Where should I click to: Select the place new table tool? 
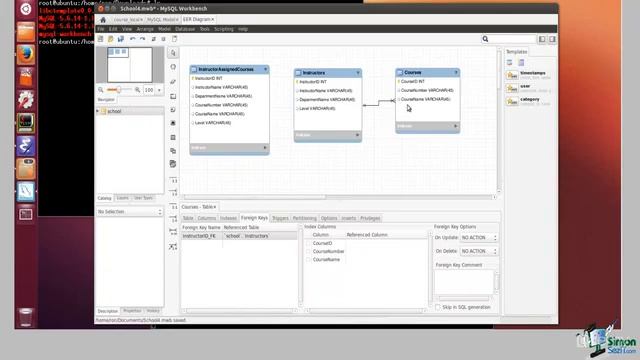173,138
